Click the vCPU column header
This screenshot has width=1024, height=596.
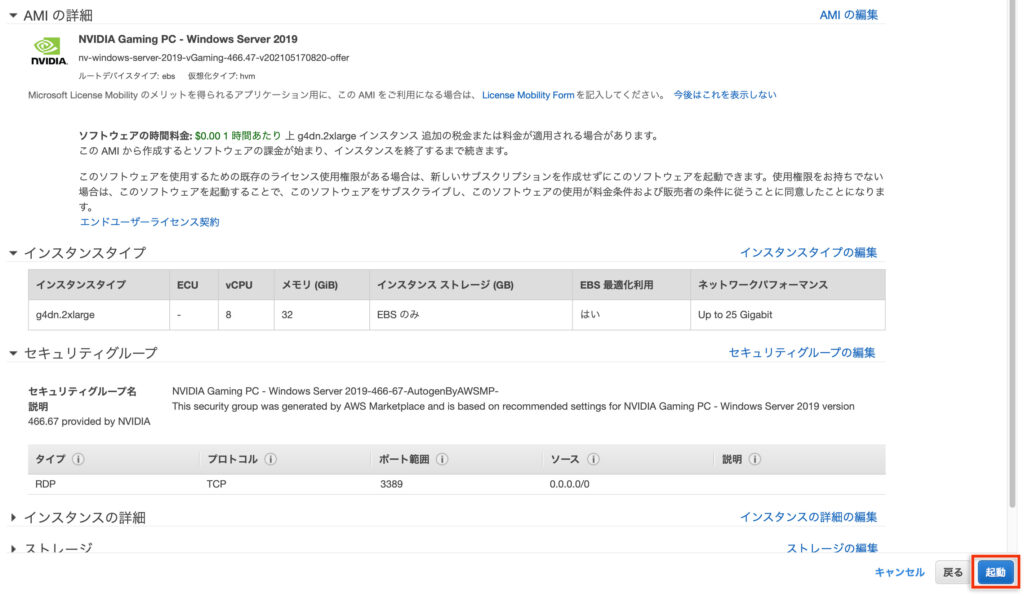click(x=246, y=285)
